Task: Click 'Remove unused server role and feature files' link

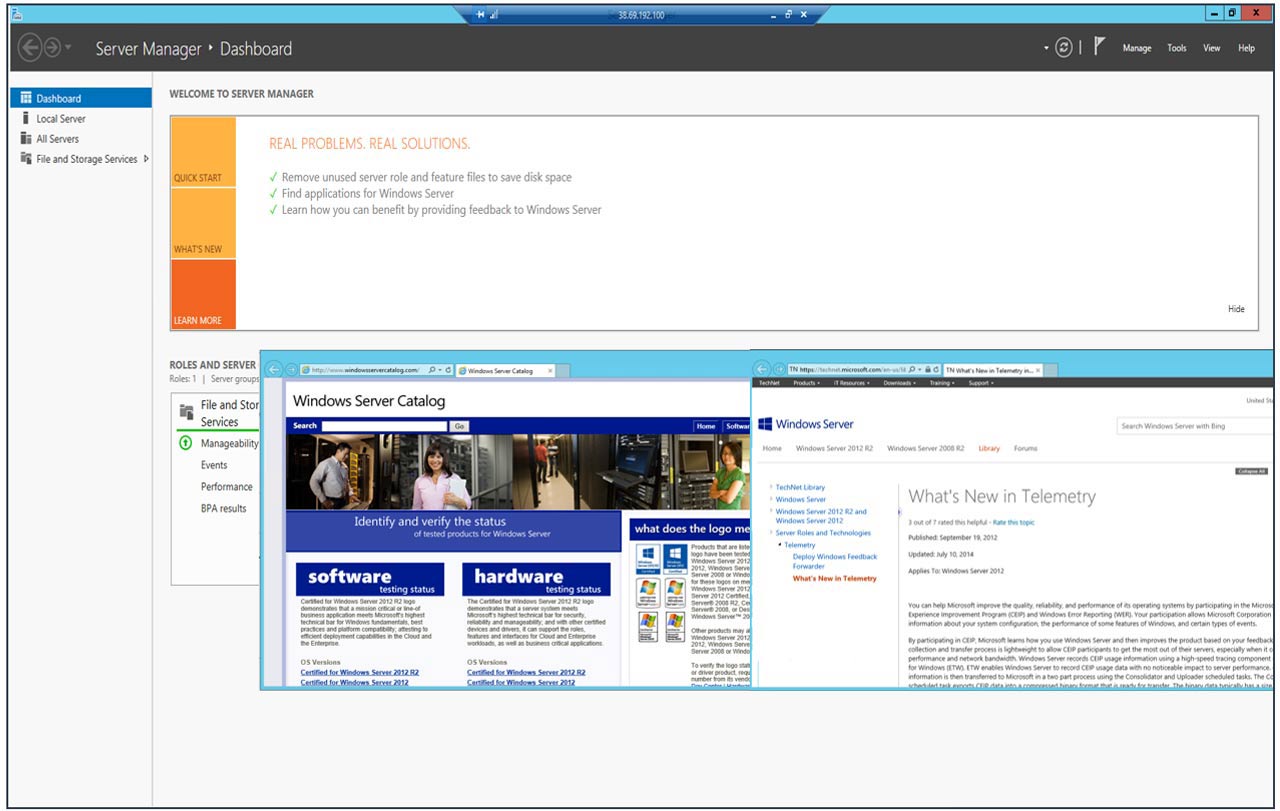Action: pyautogui.click(x=427, y=177)
